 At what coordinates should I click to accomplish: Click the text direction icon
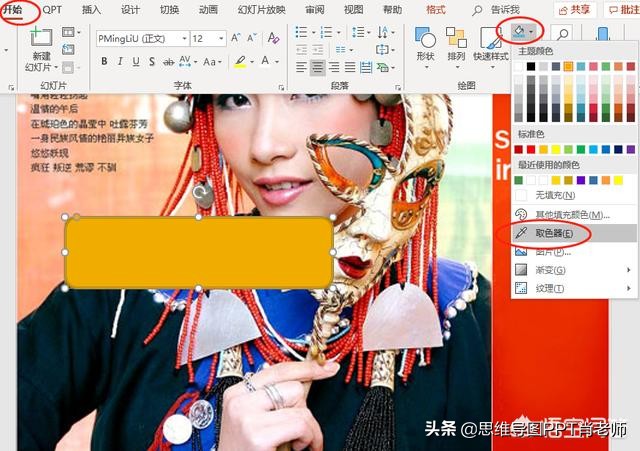[383, 32]
